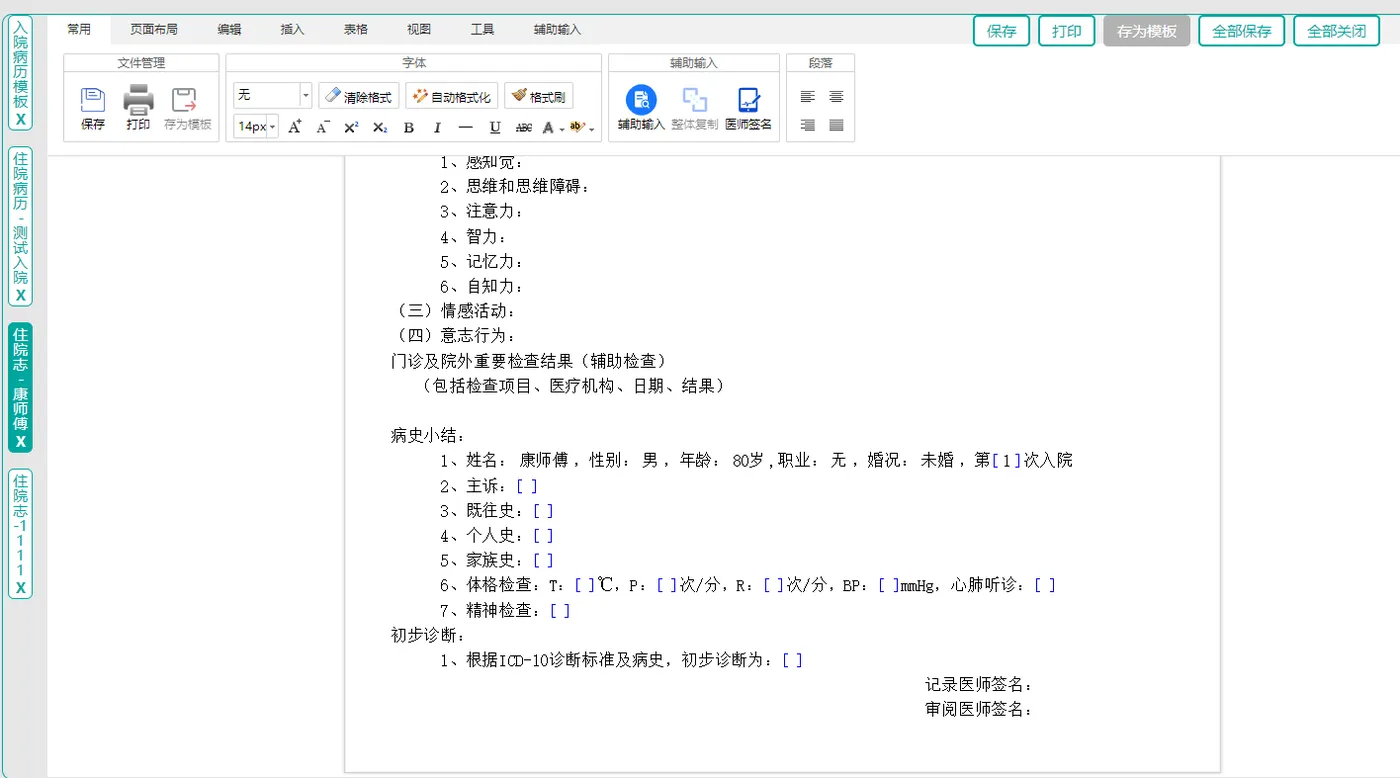Apply superscript X² formatting
Screen dimensions: 1400x778
pyautogui.click(x=351, y=127)
